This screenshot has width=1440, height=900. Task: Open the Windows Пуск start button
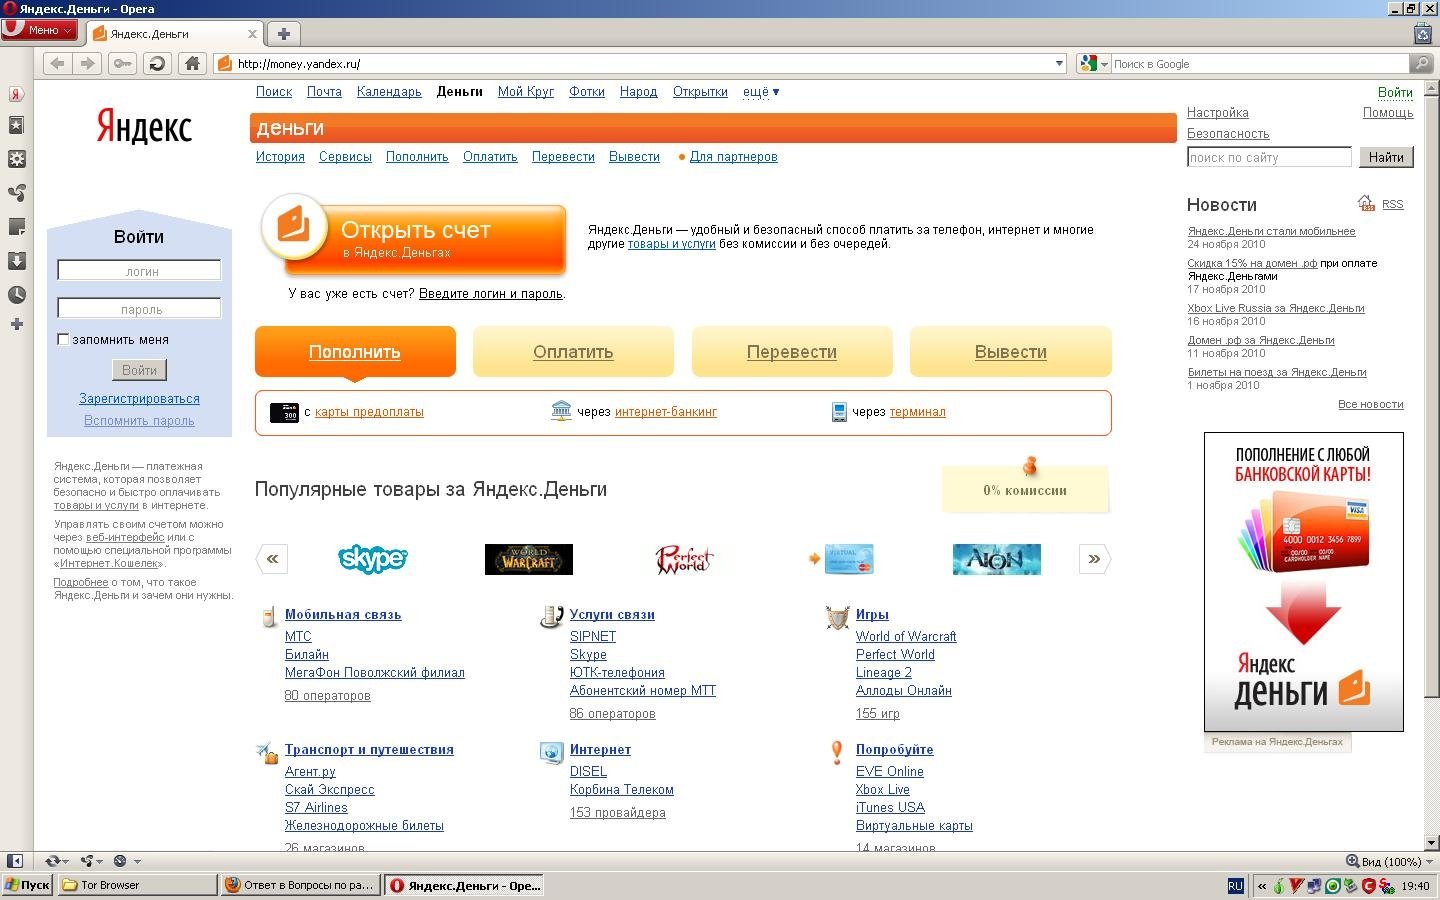[27, 885]
